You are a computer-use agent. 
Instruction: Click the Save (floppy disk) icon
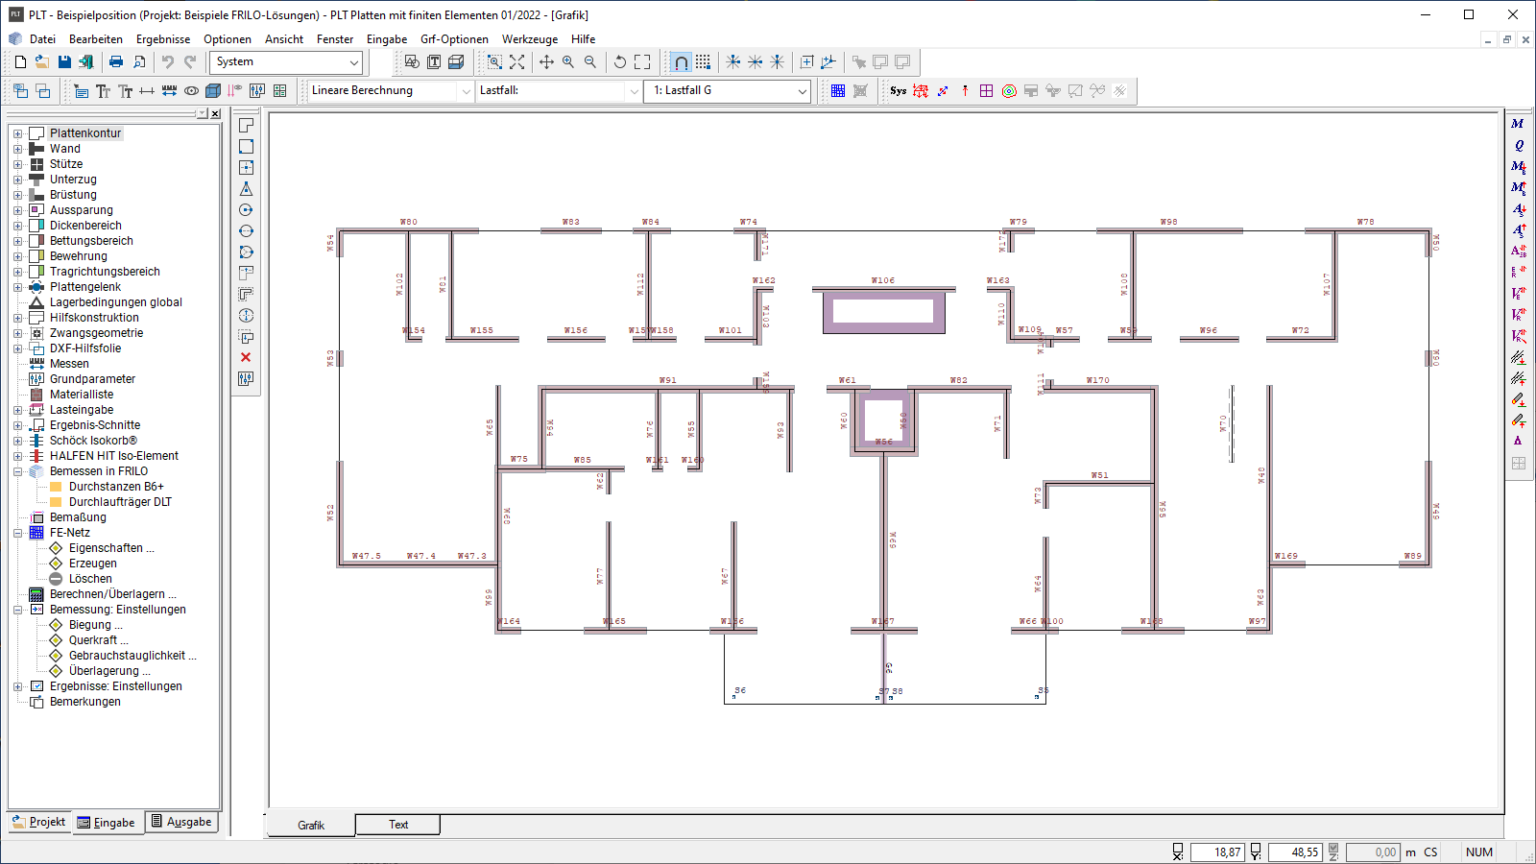pos(64,62)
